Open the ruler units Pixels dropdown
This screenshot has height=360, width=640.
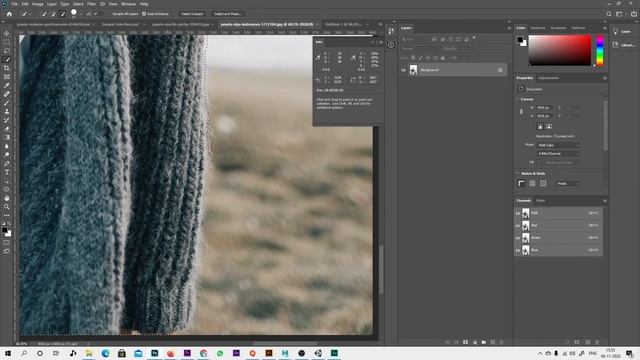568,184
